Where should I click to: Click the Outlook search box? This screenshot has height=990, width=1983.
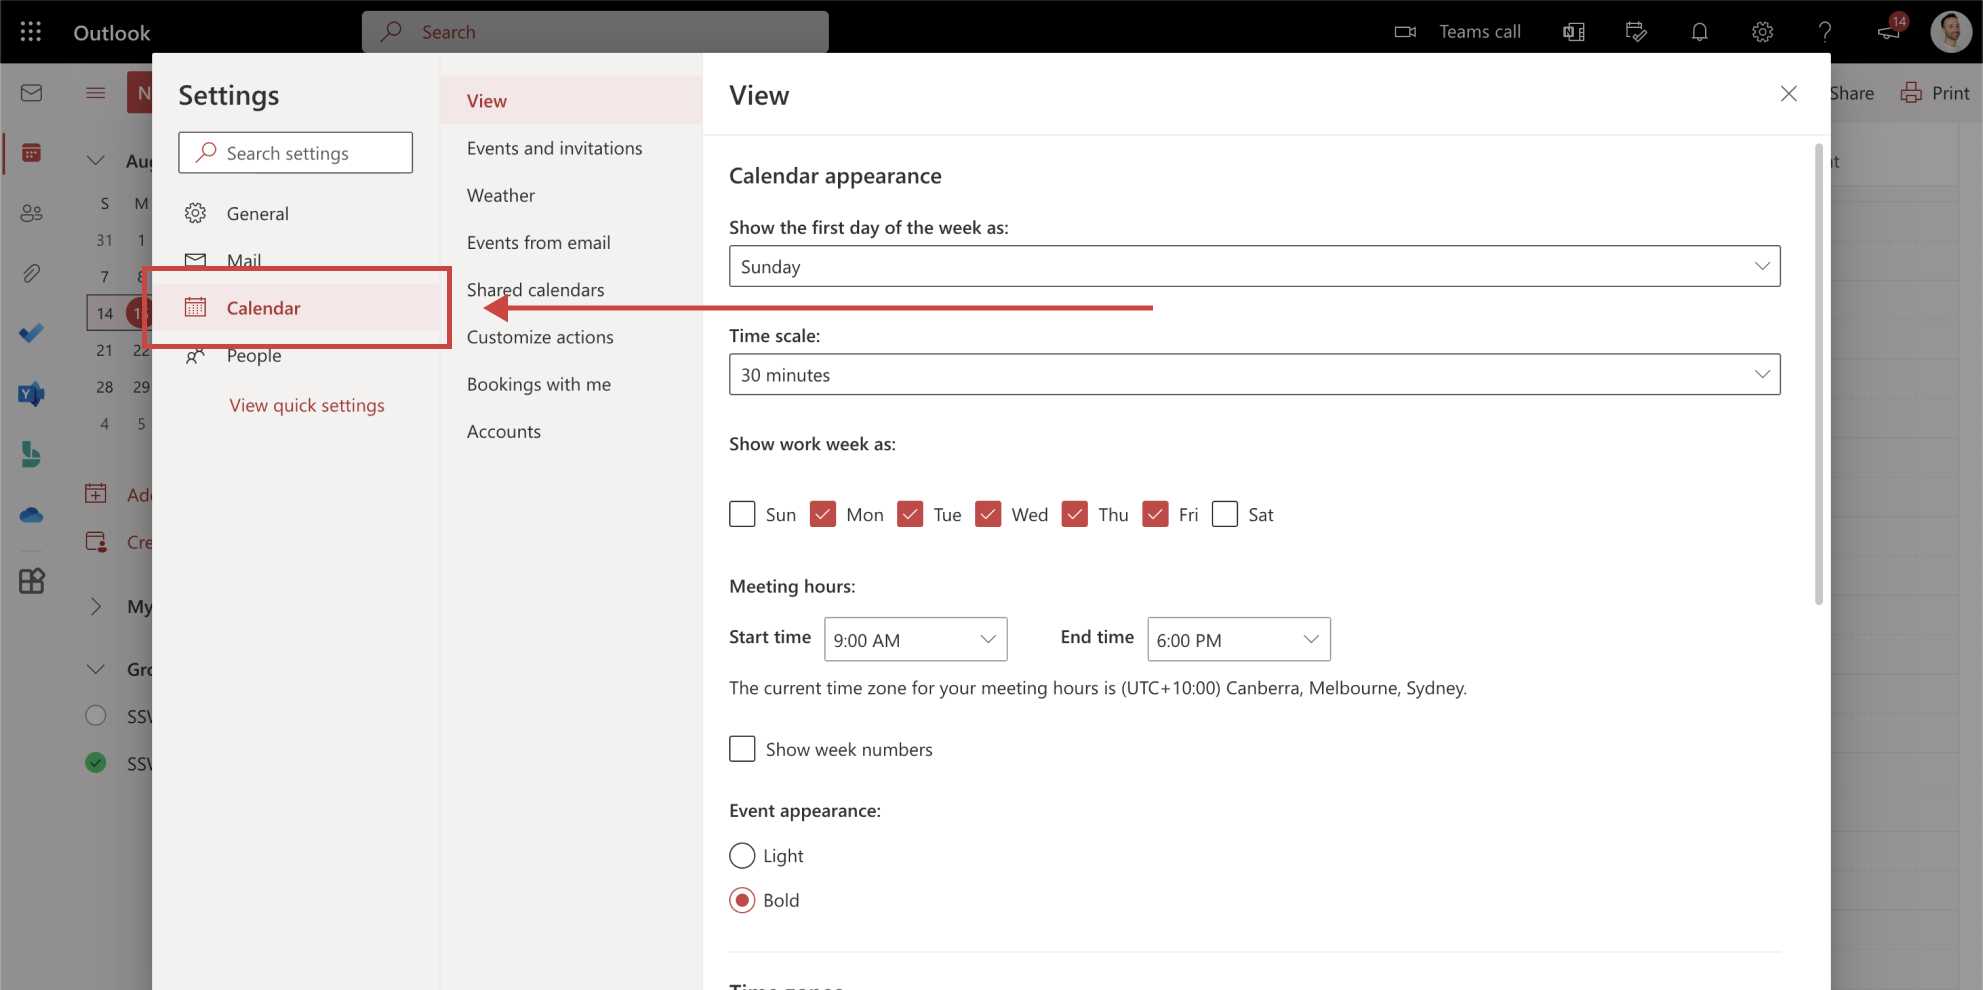pyautogui.click(x=595, y=32)
